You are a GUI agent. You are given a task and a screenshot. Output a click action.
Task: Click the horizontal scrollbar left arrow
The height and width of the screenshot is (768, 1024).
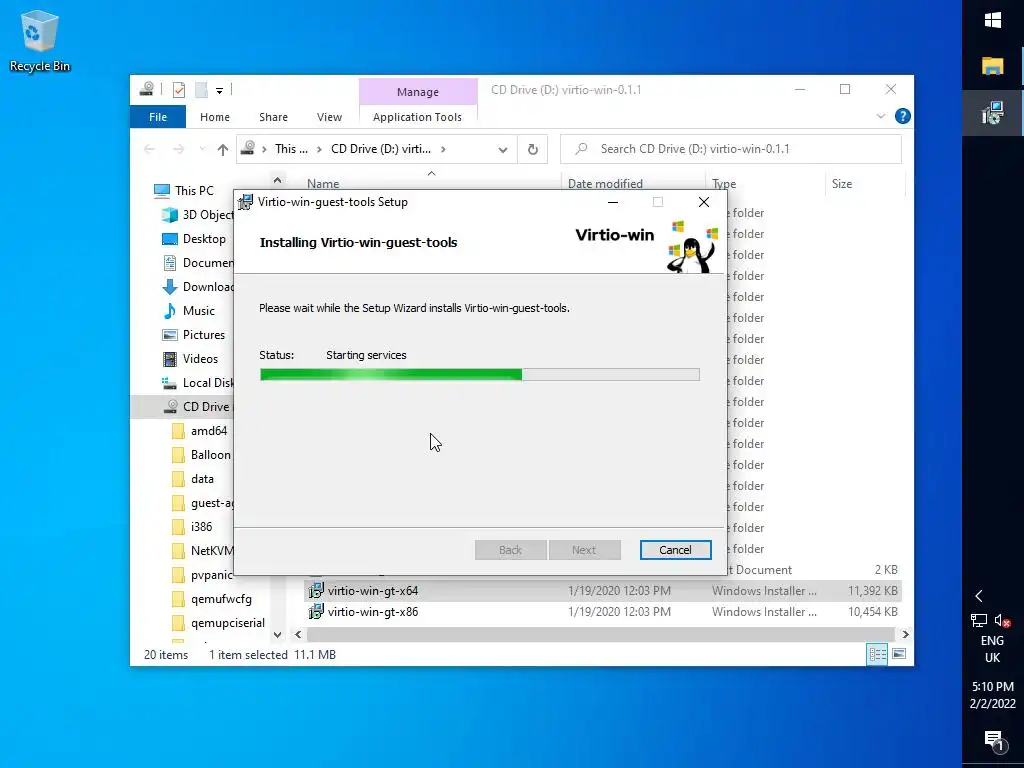298,634
